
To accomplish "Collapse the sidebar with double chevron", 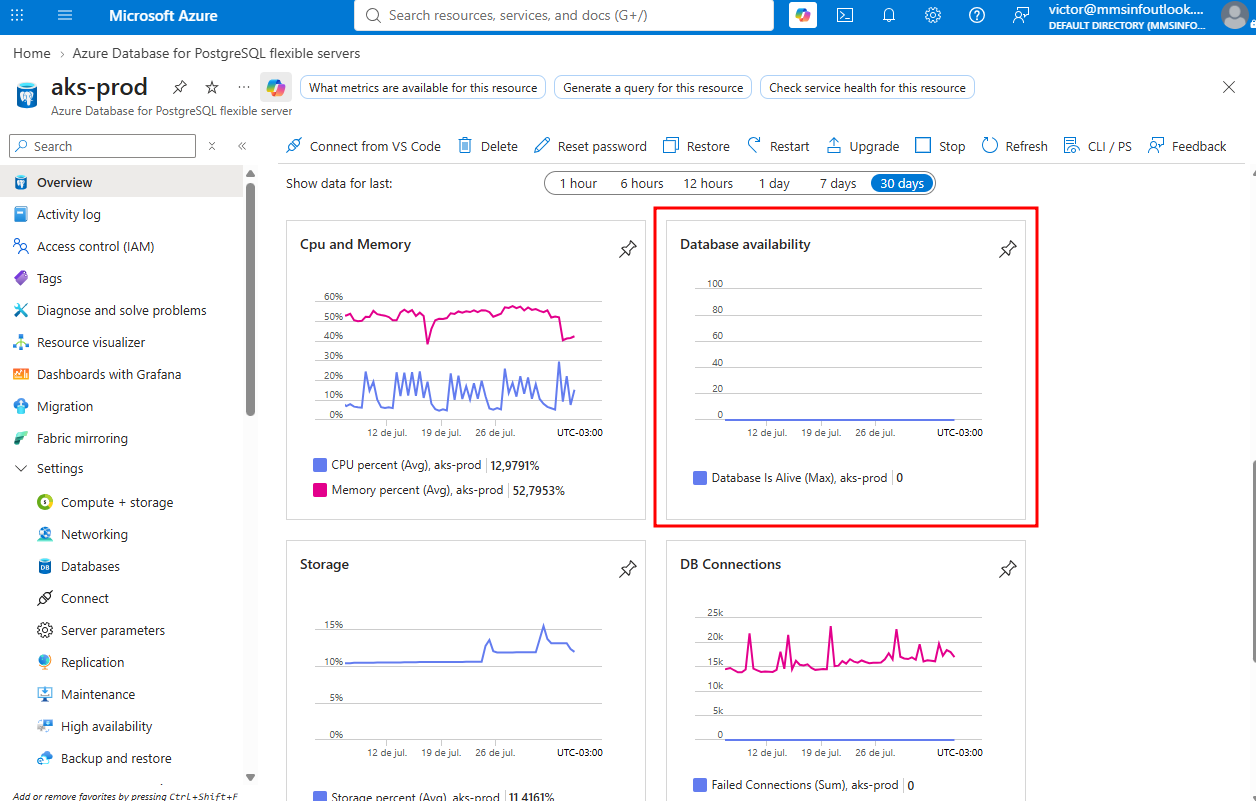I will [x=242, y=146].
